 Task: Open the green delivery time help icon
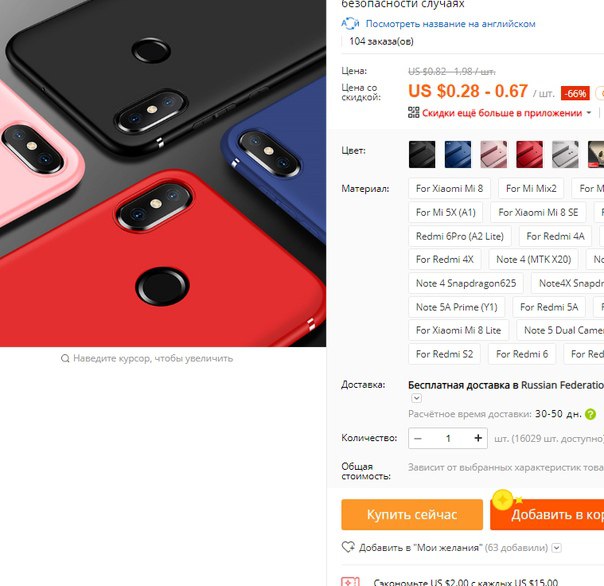click(590, 414)
